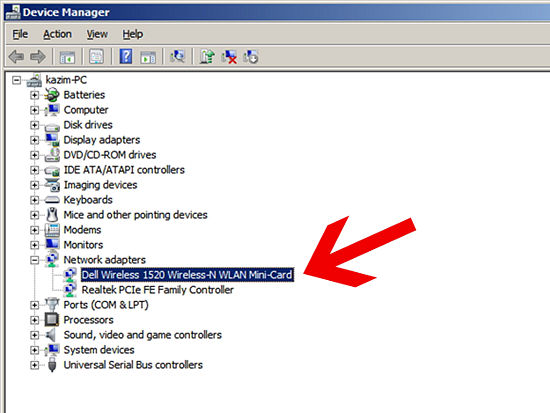
Task: Click the Uninstall device red X icon
Action: coord(229,56)
